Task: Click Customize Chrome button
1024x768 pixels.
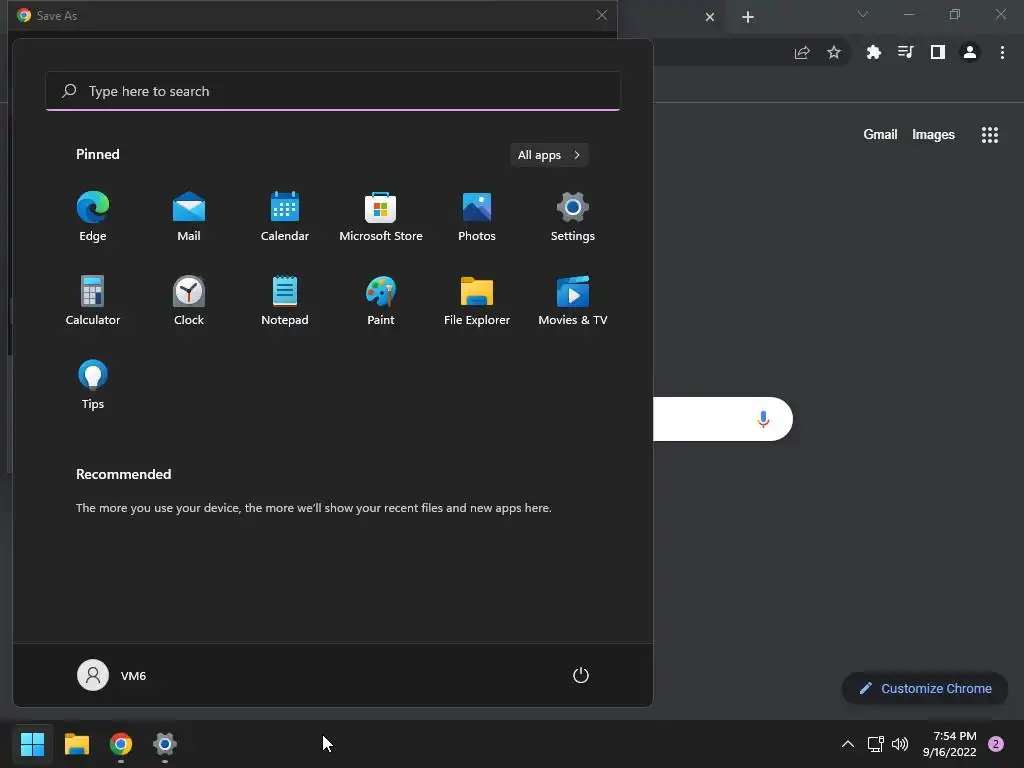Action: [925, 688]
